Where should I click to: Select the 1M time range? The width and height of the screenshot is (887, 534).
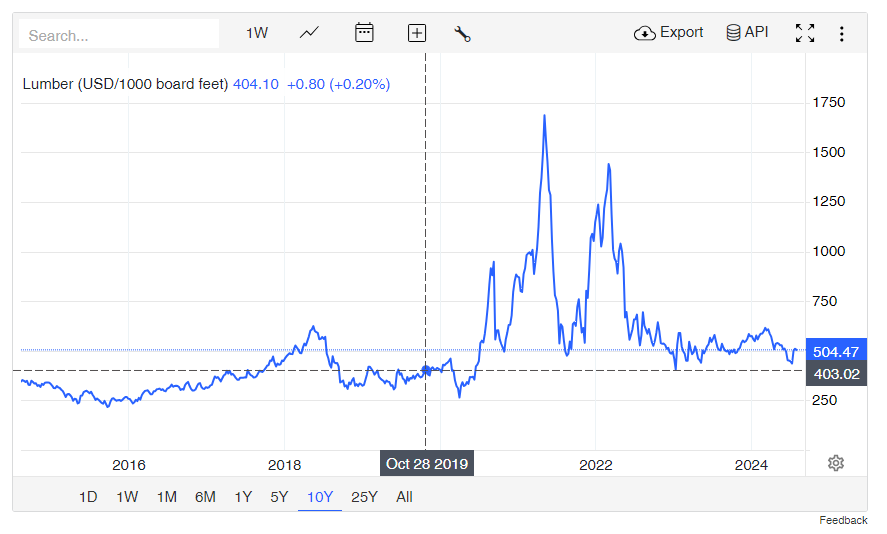click(166, 497)
